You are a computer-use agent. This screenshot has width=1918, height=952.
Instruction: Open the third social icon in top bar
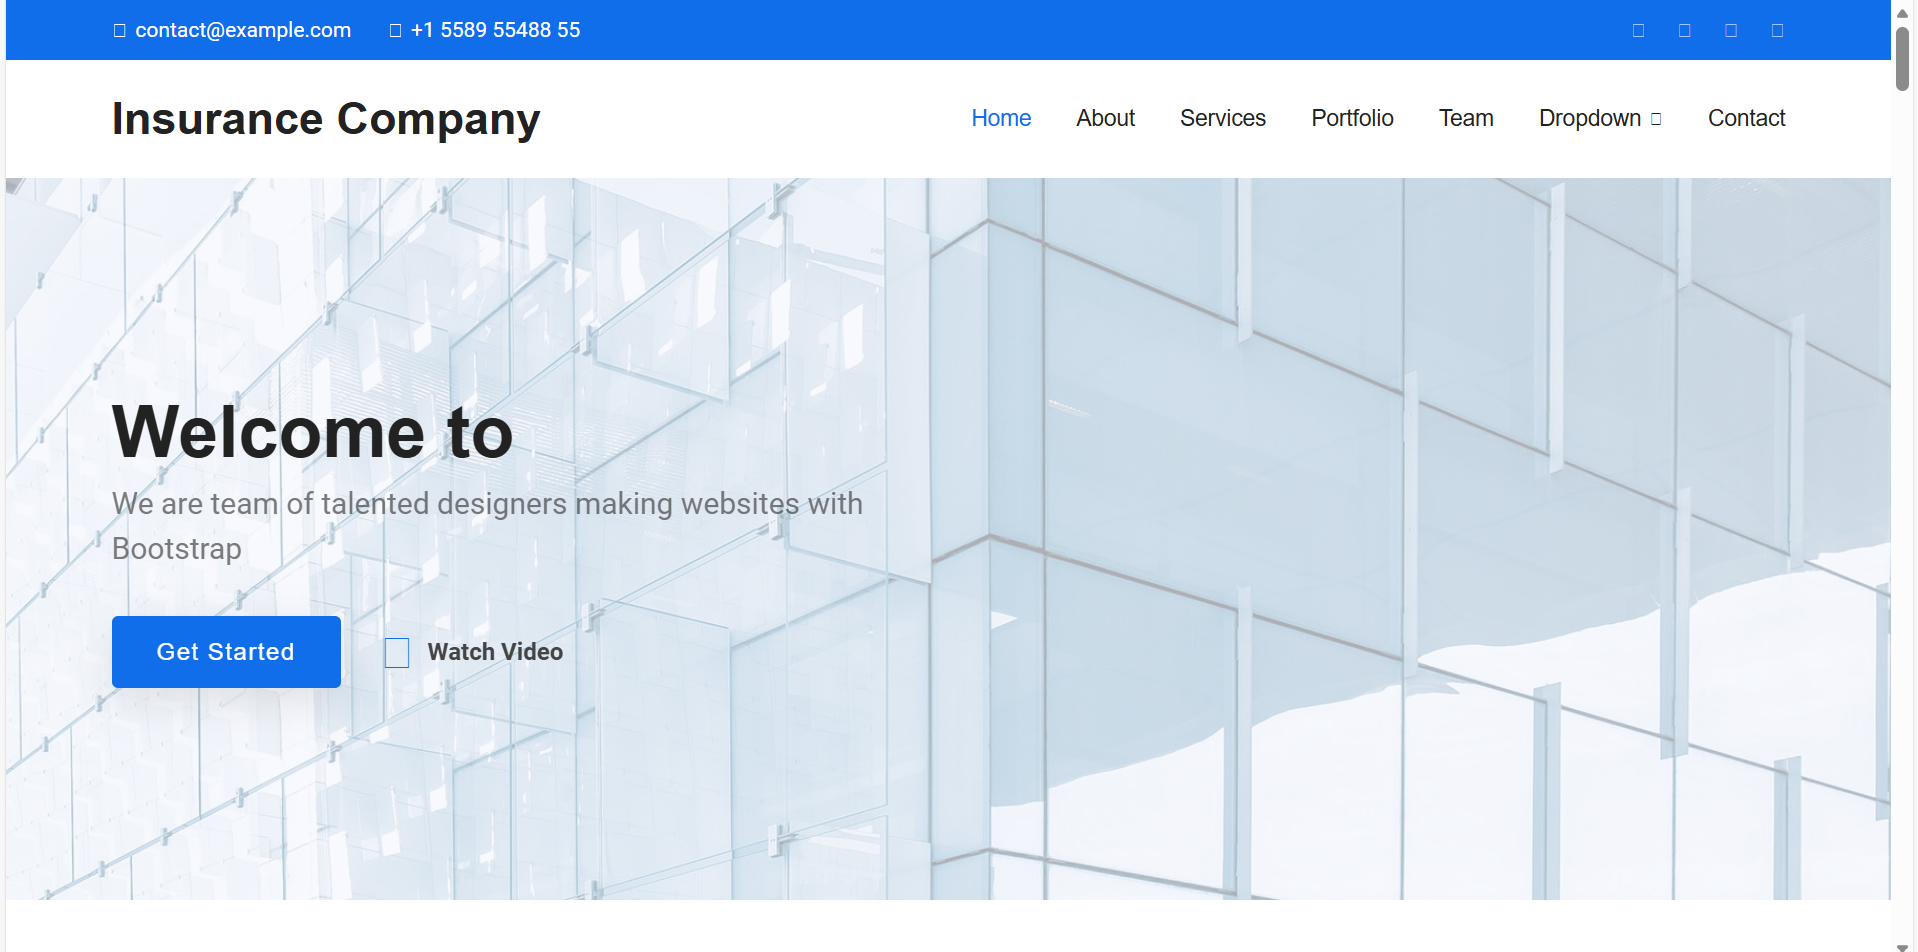tap(1731, 31)
